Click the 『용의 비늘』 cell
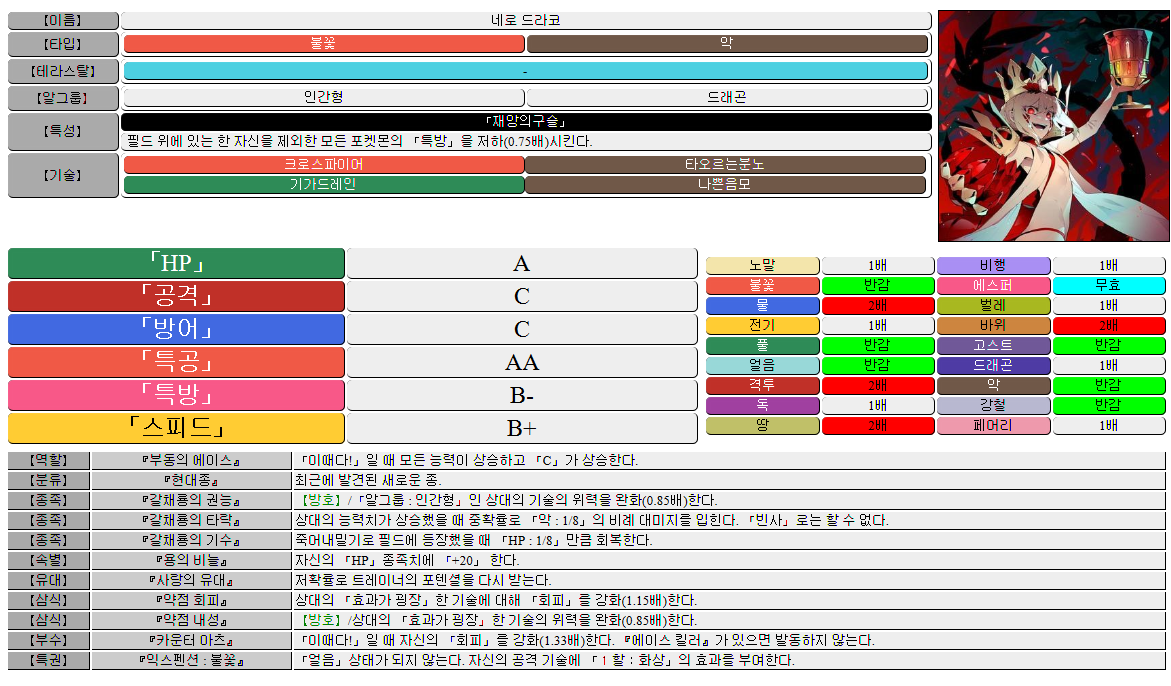The image size is (1171, 686). click(191, 561)
